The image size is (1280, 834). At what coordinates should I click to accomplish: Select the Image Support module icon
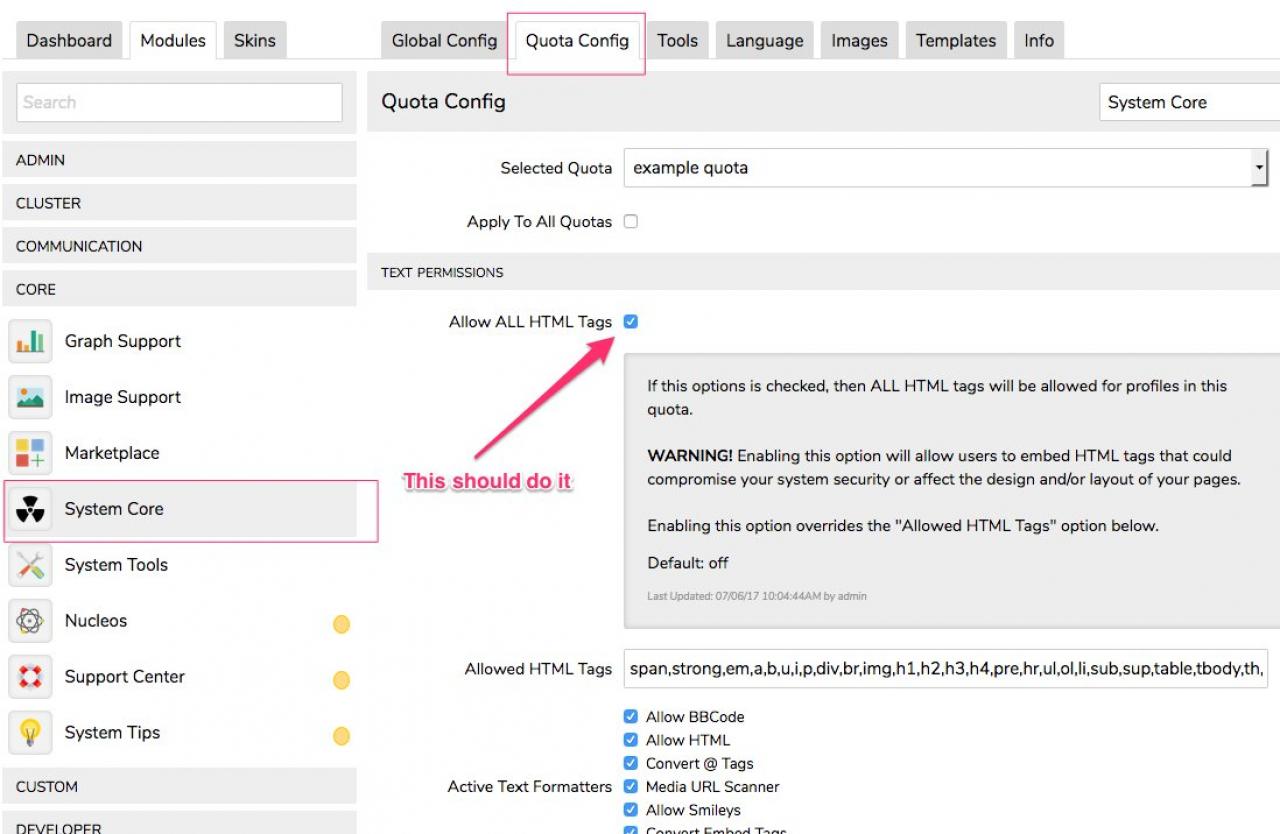30,398
